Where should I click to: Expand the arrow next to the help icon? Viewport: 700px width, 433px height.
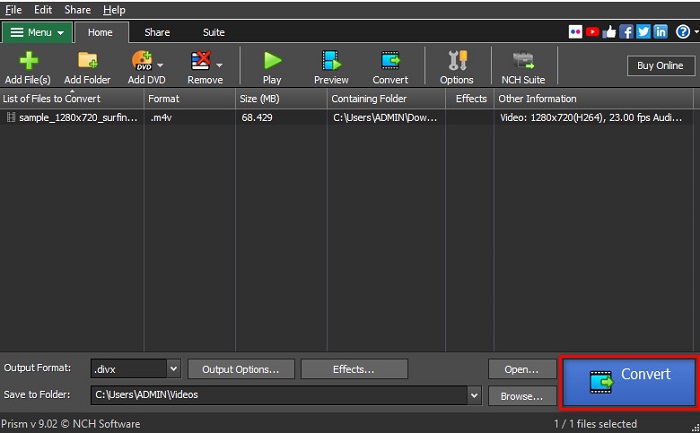point(696,32)
